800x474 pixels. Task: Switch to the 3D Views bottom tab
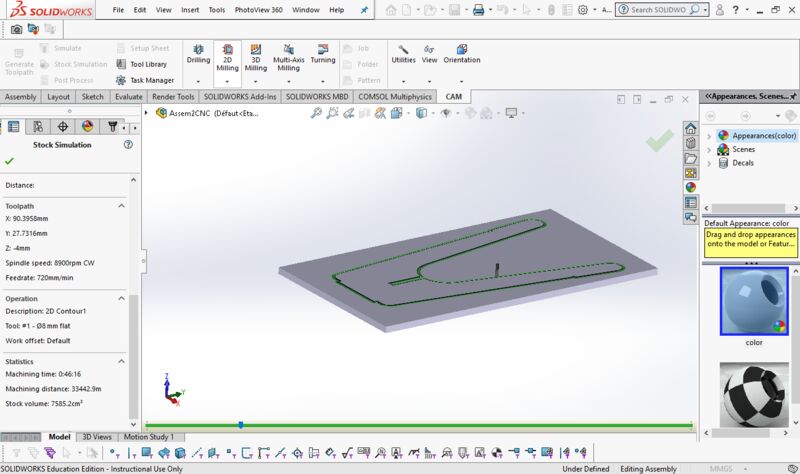coord(97,437)
